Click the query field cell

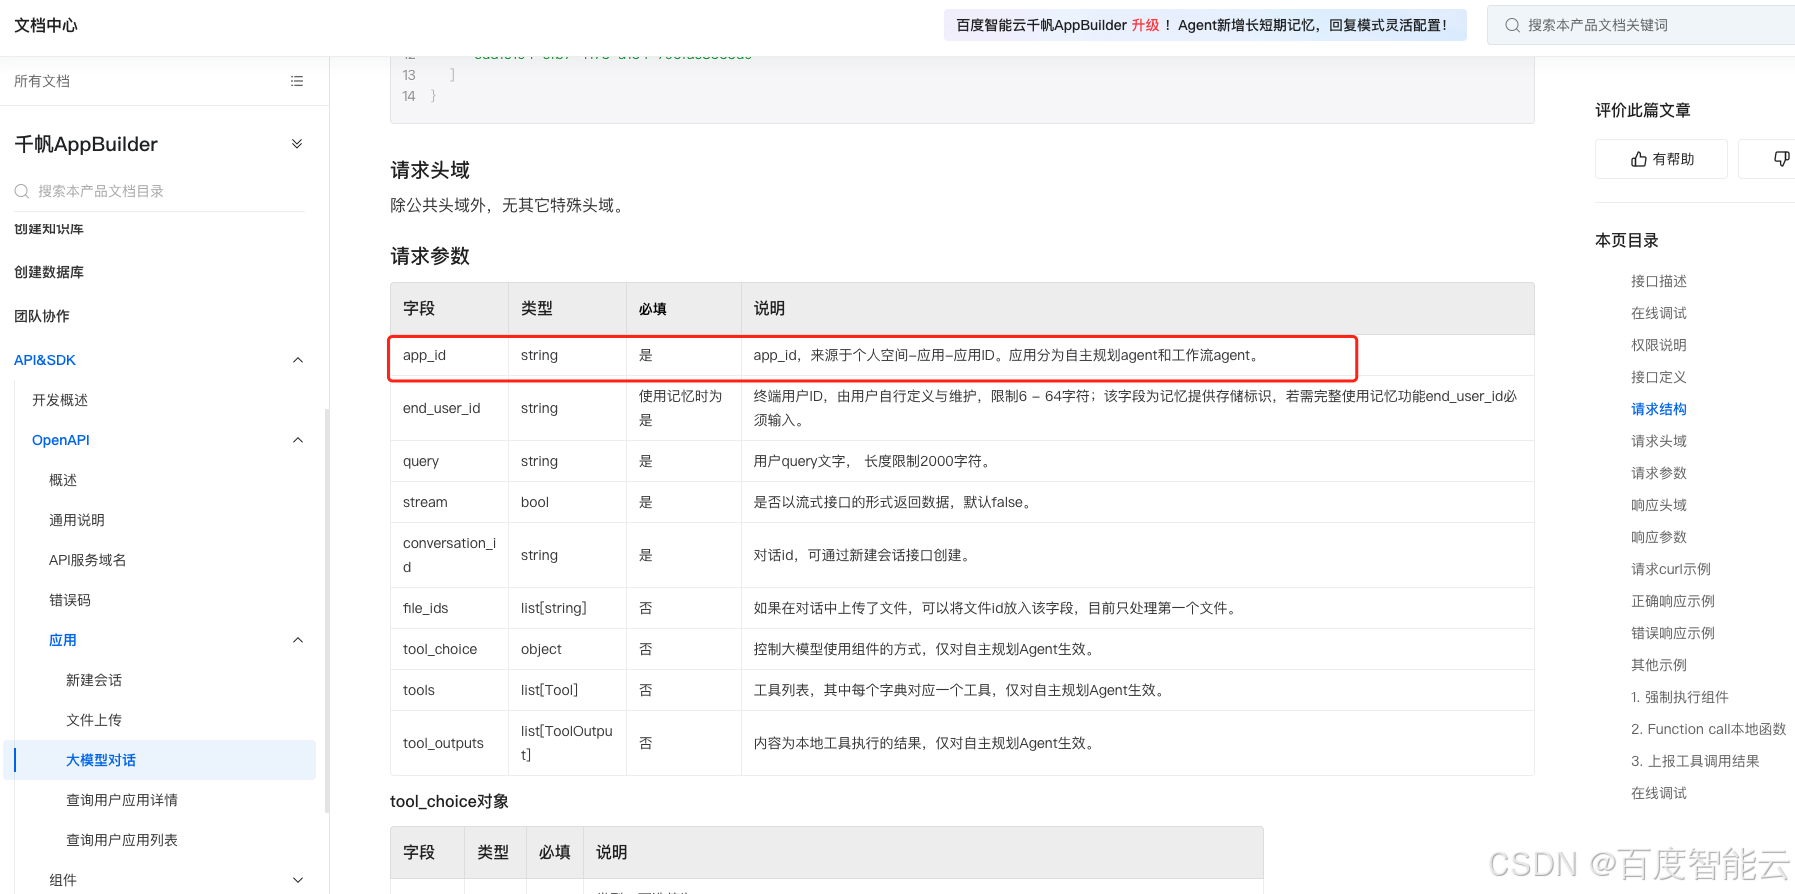click(x=449, y=461)
